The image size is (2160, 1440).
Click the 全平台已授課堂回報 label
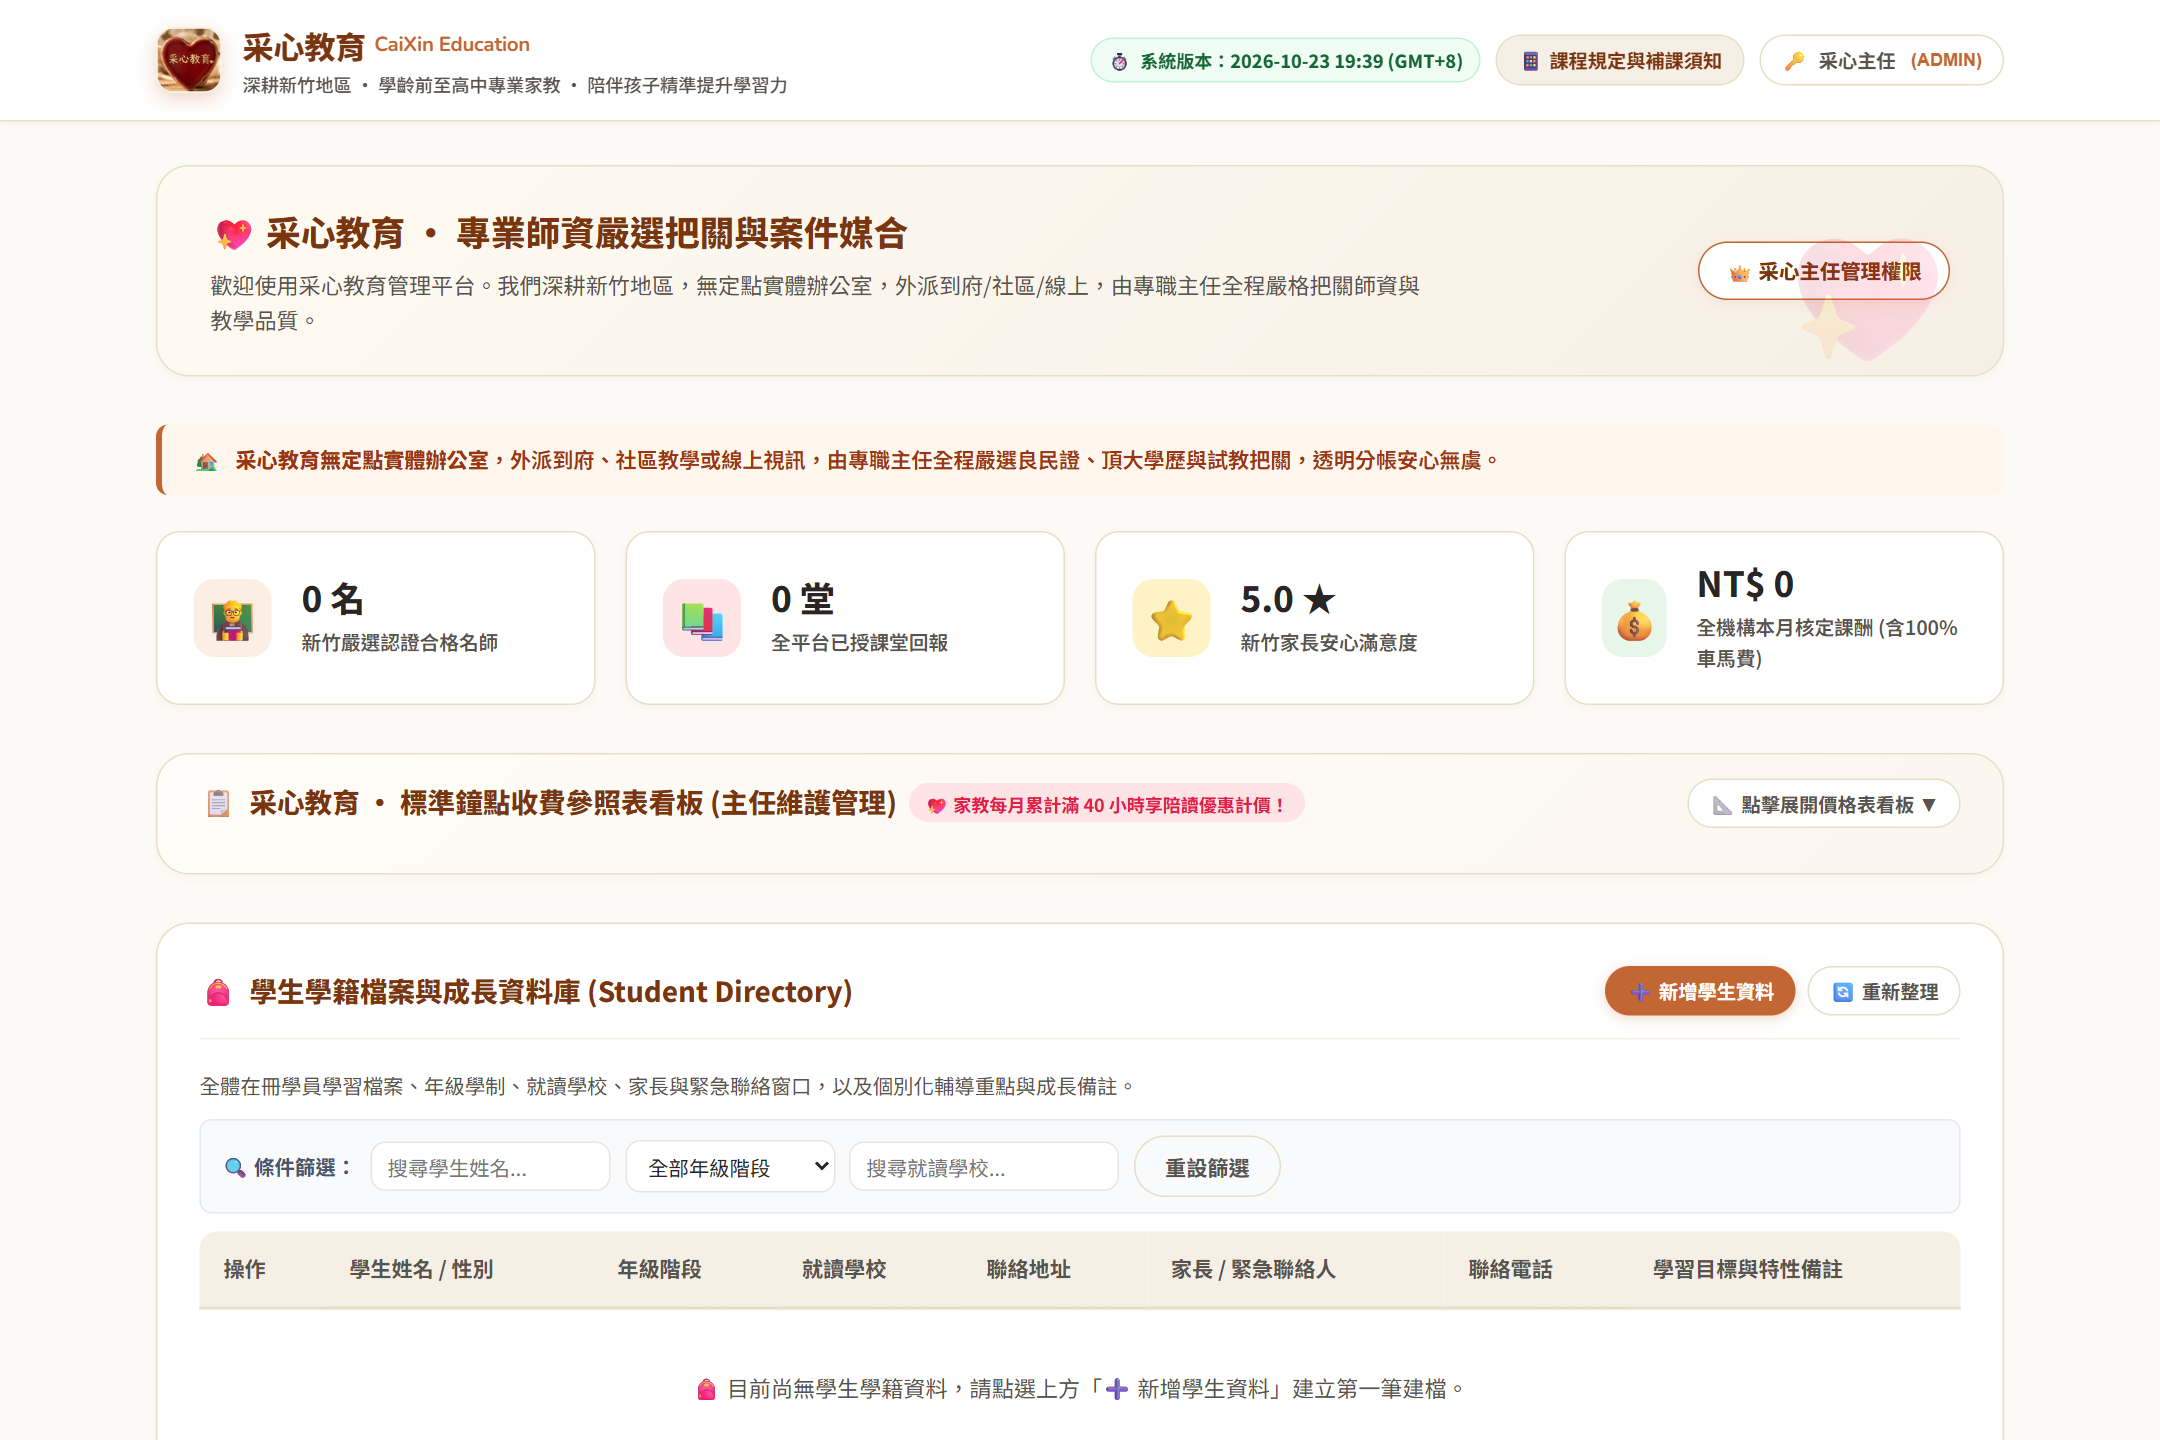tap(860, 643)
